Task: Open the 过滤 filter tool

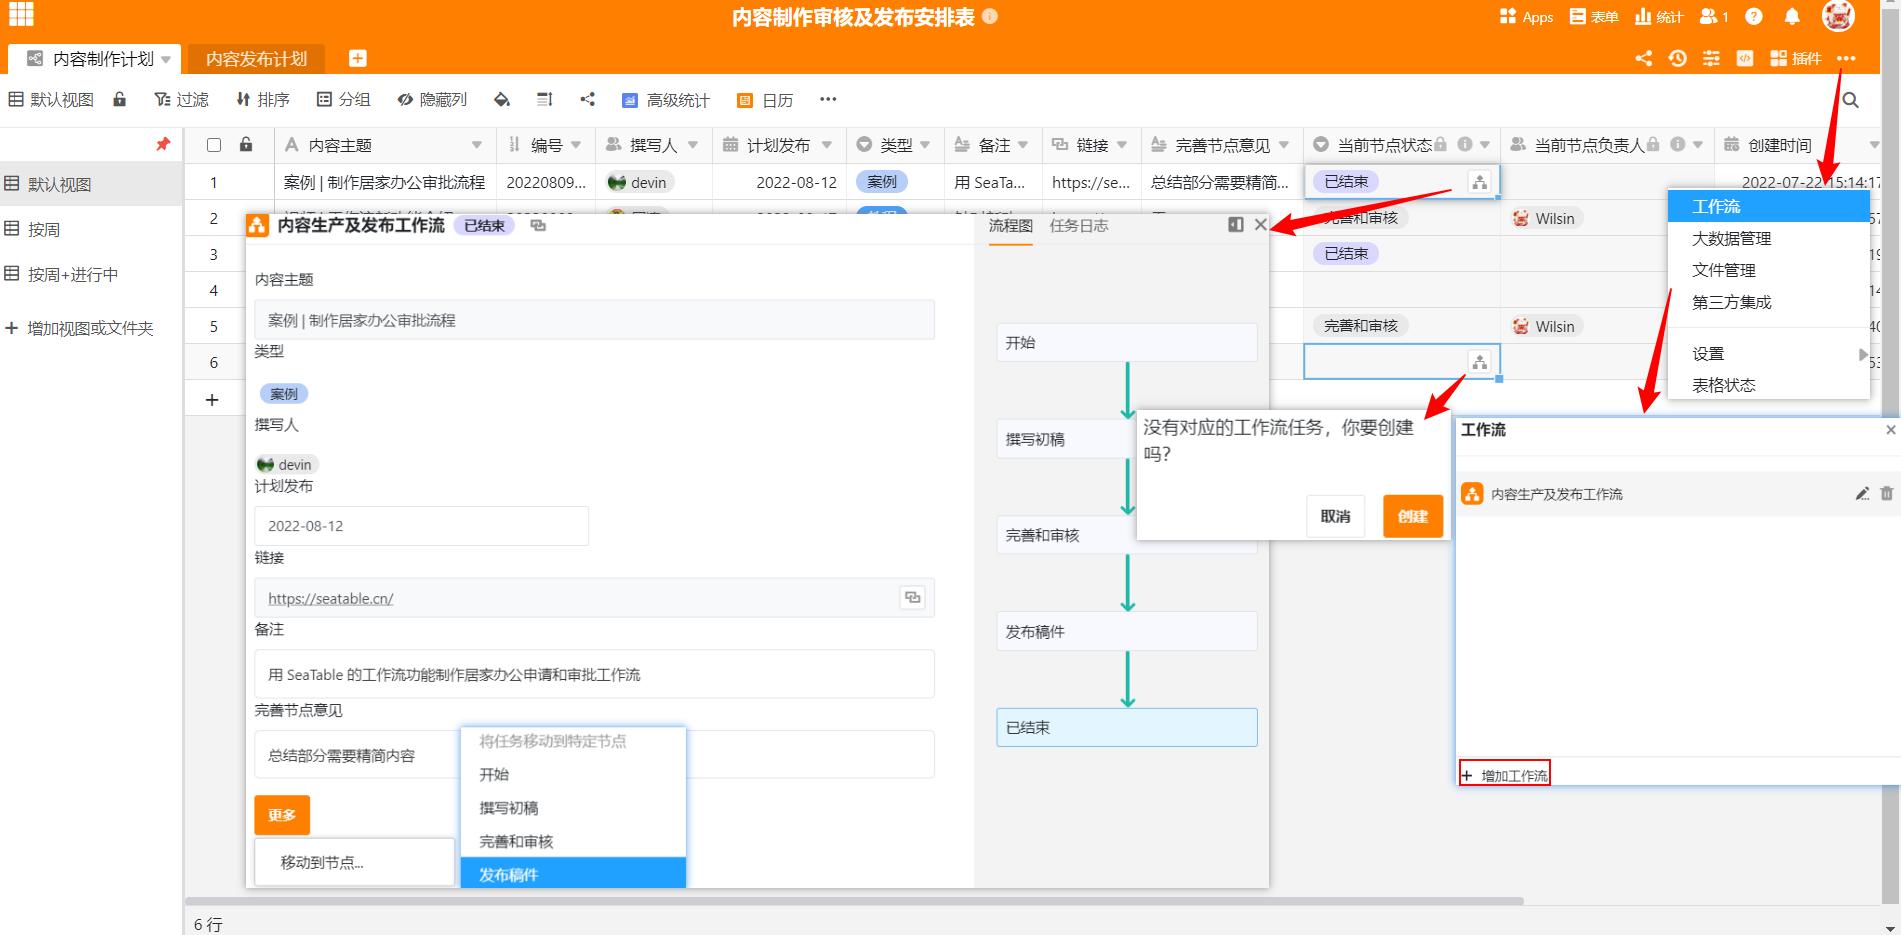Action: (181, 100)
